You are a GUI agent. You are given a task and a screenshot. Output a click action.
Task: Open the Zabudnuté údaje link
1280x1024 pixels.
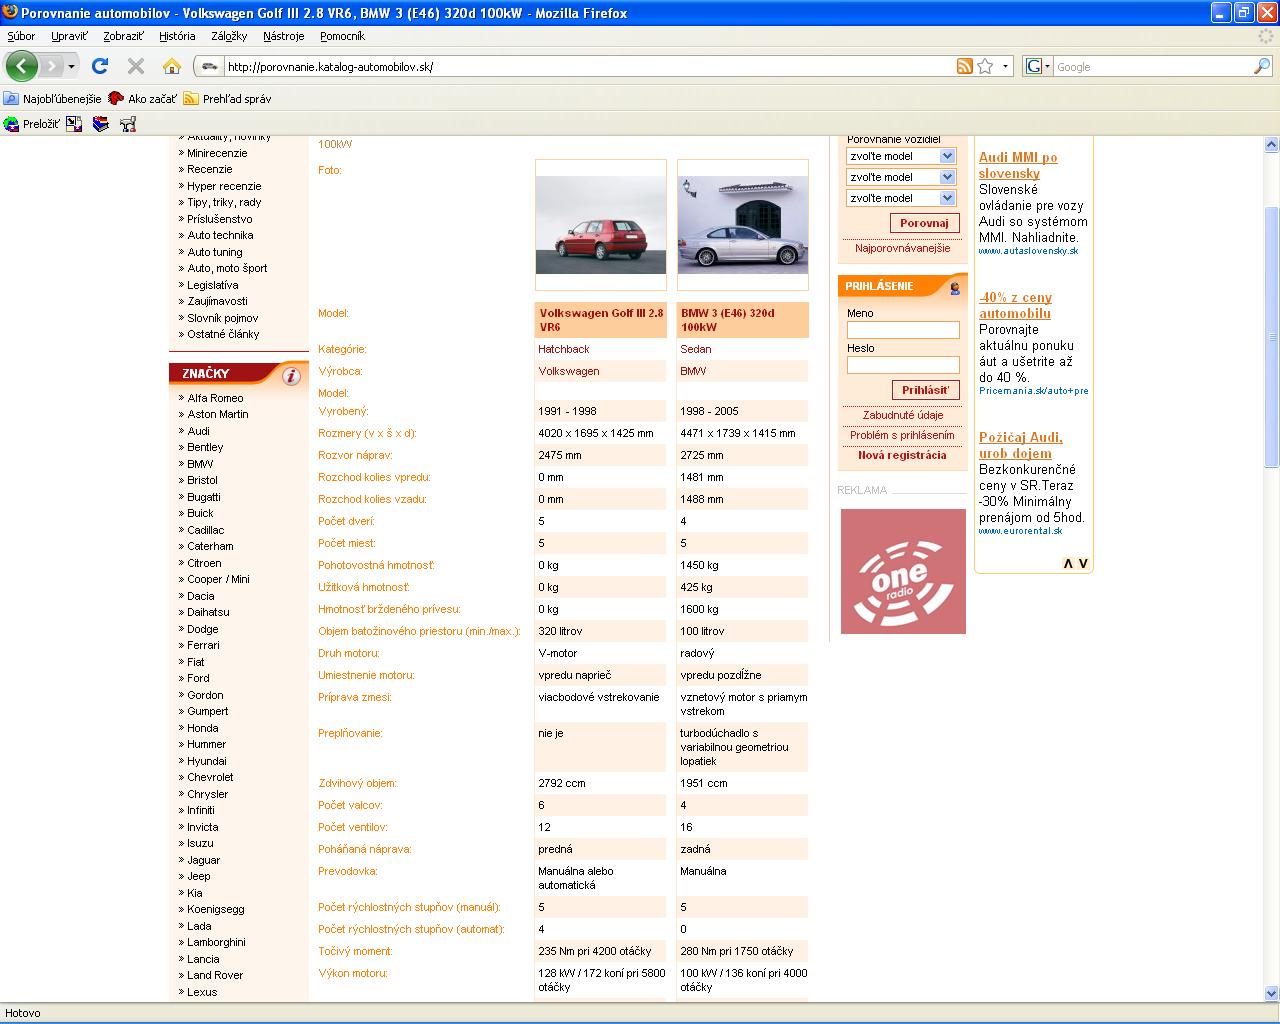903,415
